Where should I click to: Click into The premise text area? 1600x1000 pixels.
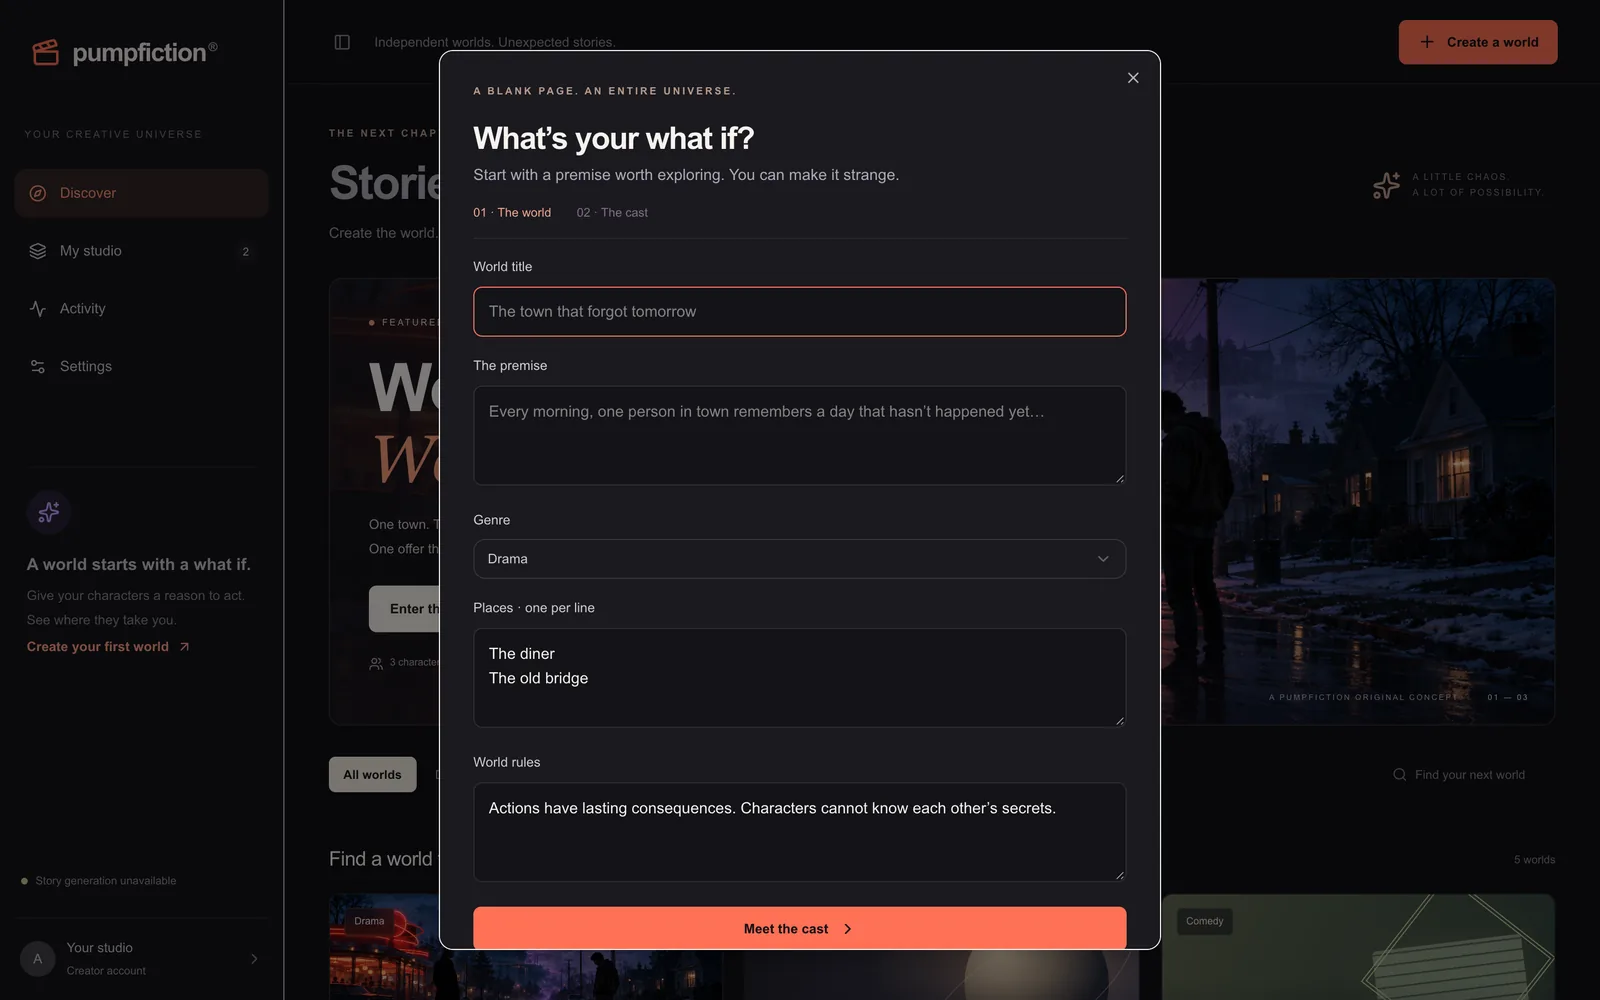point(800,436)
